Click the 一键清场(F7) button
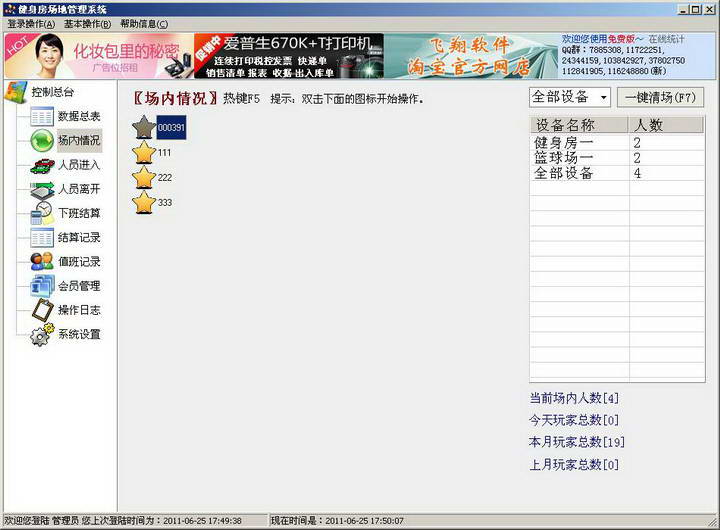The width and height of the screenshot is (720, 530). click(x=660, y=97)
